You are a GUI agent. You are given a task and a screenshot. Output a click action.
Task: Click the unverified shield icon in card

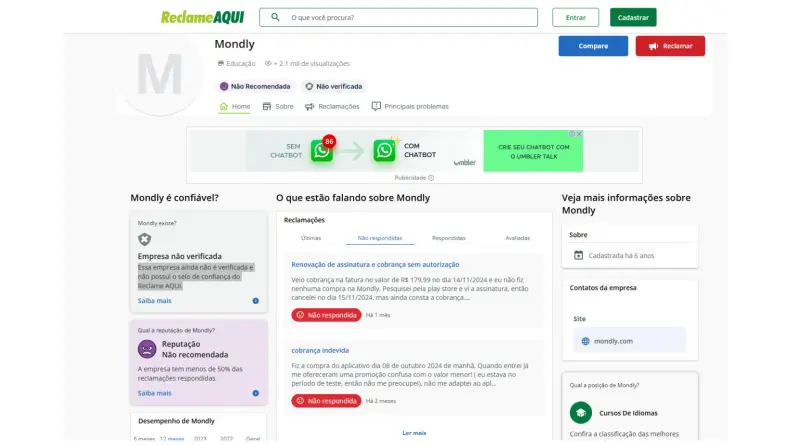point(145,239)
